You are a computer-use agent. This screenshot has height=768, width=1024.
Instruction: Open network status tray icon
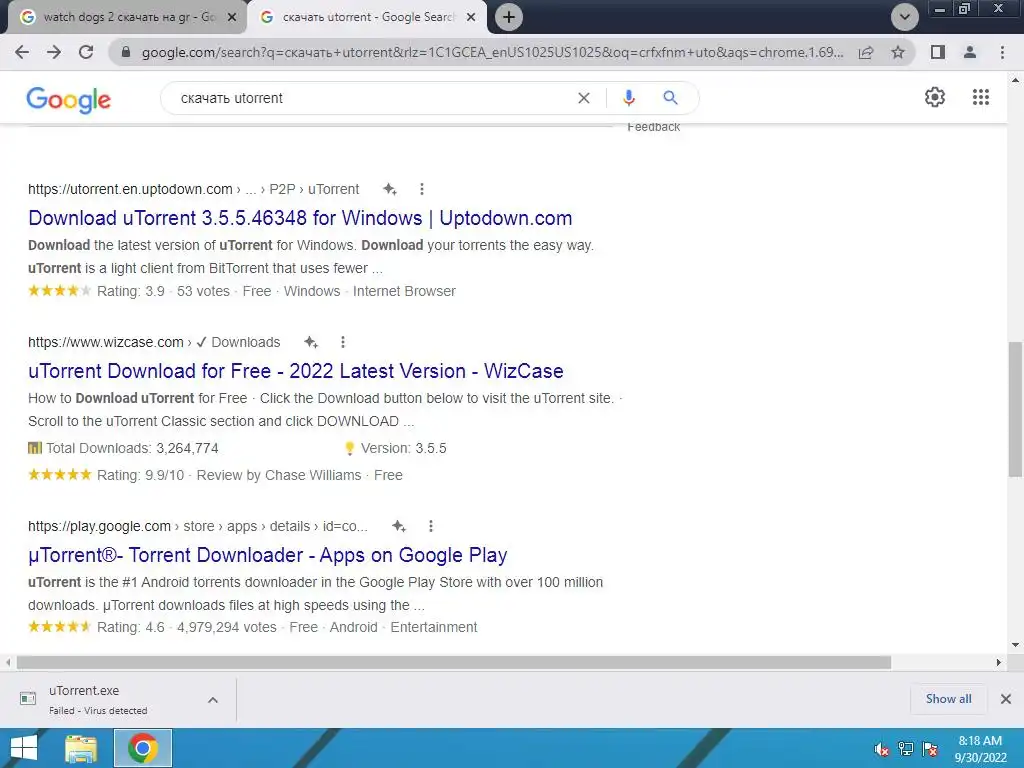(x=906, y=750)
